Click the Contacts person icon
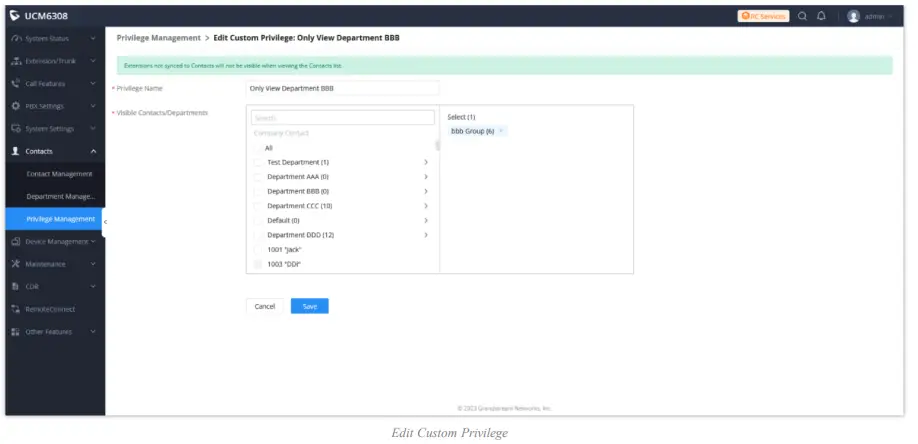 point(16,151)
